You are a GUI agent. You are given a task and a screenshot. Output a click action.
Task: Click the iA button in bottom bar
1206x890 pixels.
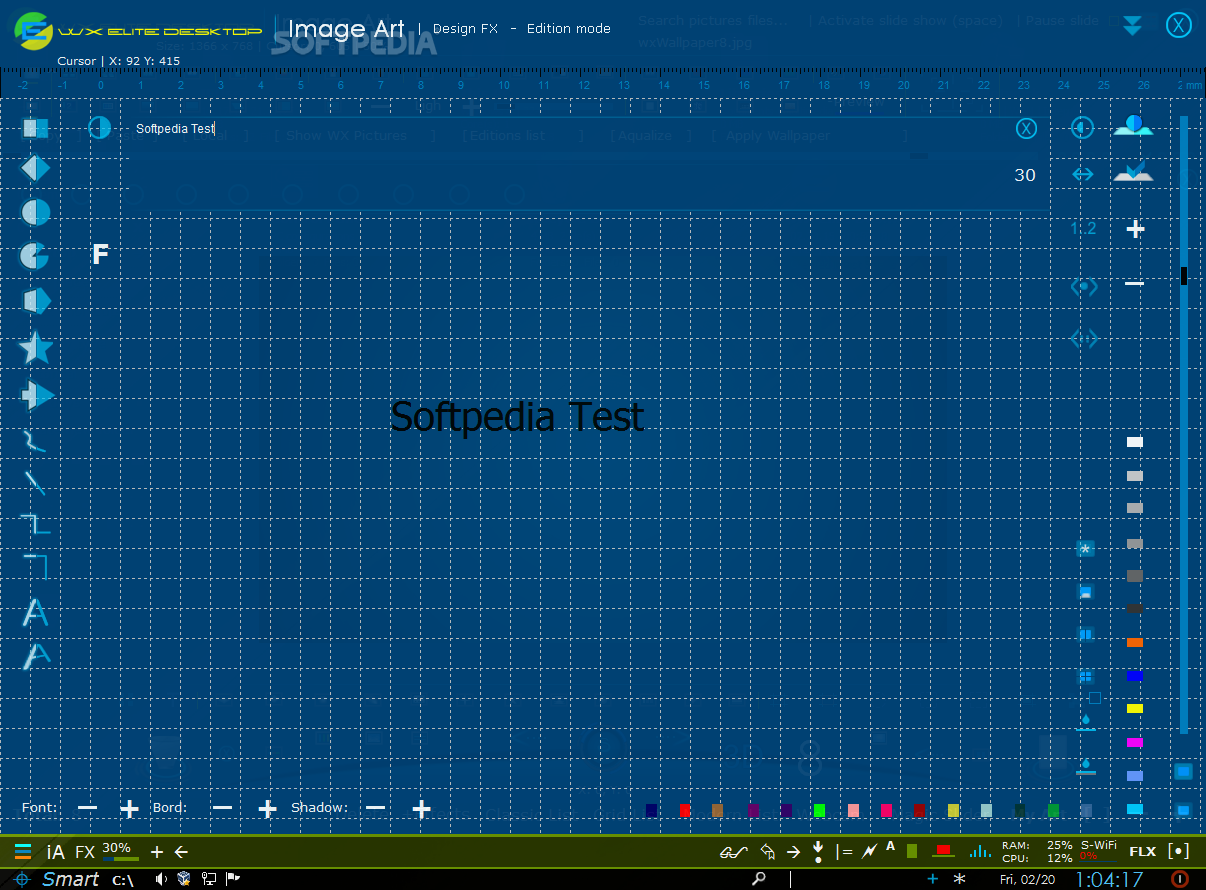click(56, 852)
